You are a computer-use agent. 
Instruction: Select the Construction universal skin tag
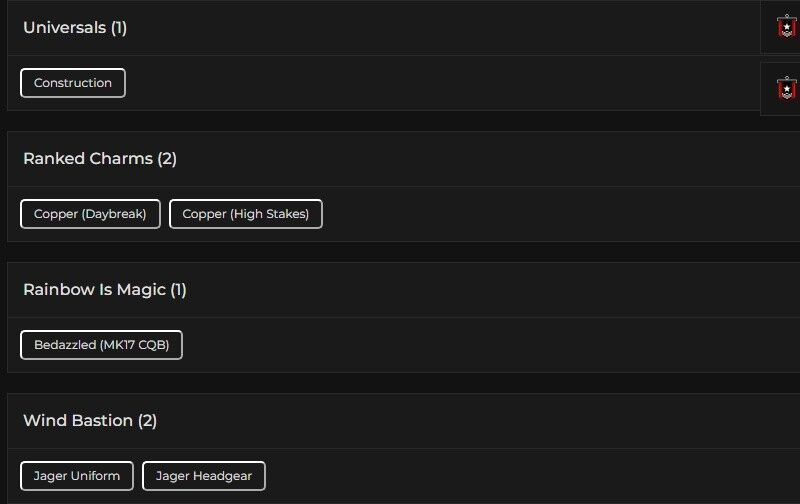click(73, 83)
